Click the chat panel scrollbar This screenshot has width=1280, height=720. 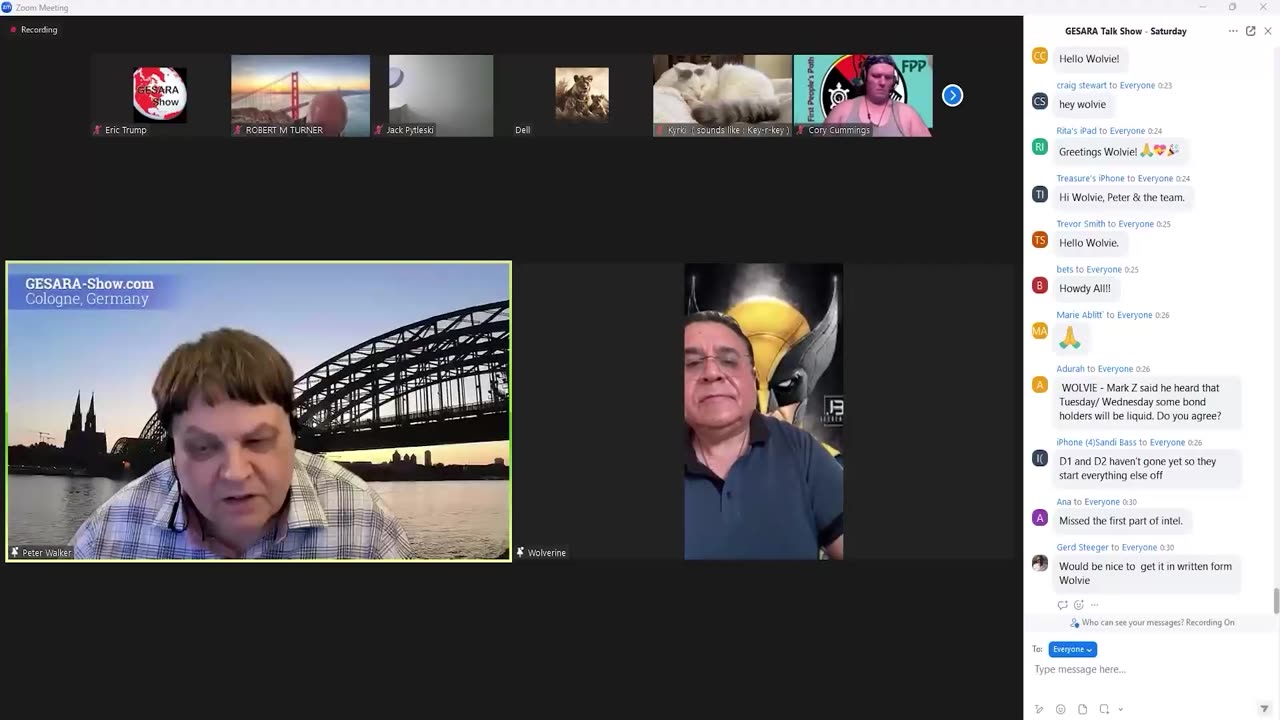(x=1276, y=602)
